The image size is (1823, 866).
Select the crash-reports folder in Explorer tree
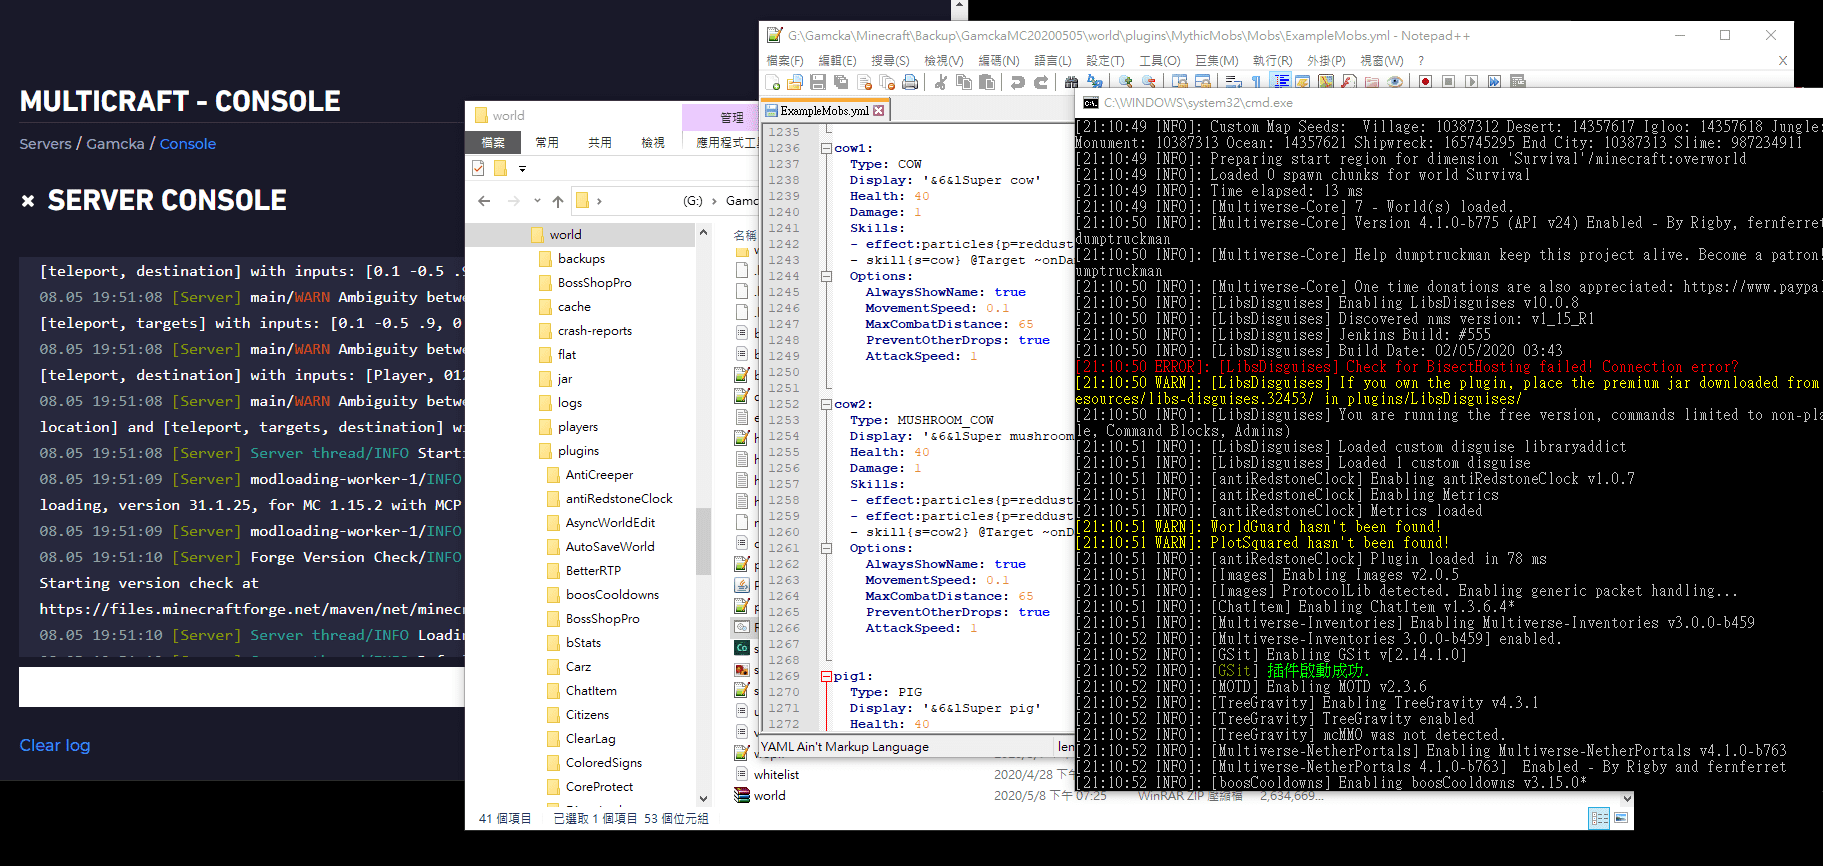pyautogui.click(x=595, y=331)
